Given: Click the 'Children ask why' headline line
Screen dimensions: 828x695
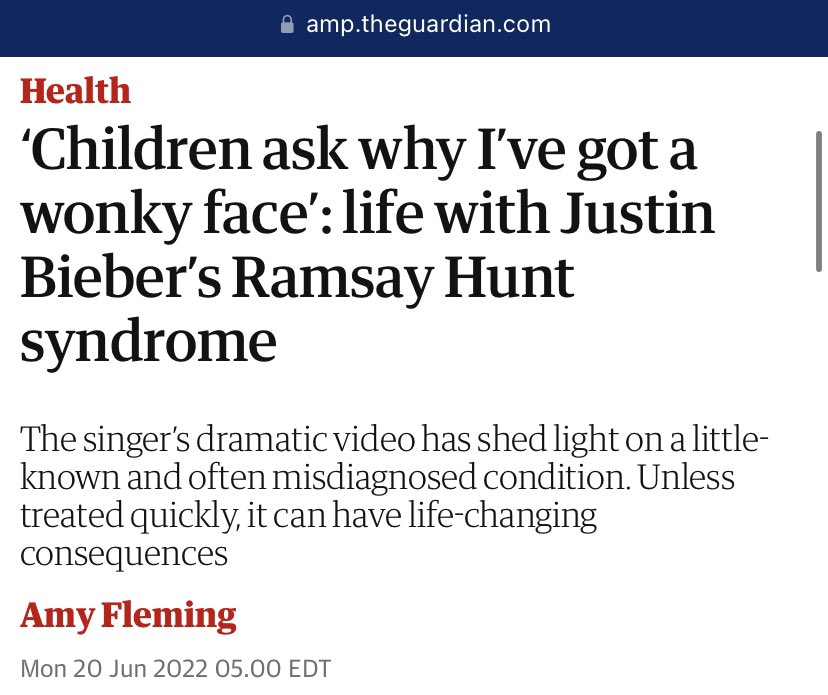Looking at the screenshot, I should pos(359,152).
